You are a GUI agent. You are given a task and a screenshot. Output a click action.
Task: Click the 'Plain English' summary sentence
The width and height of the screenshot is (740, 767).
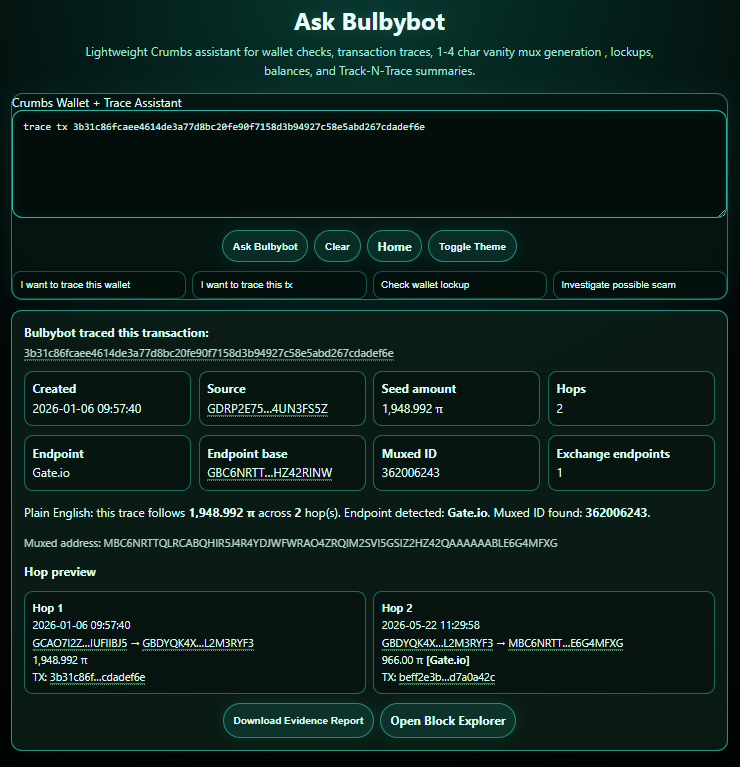[337, 513]
